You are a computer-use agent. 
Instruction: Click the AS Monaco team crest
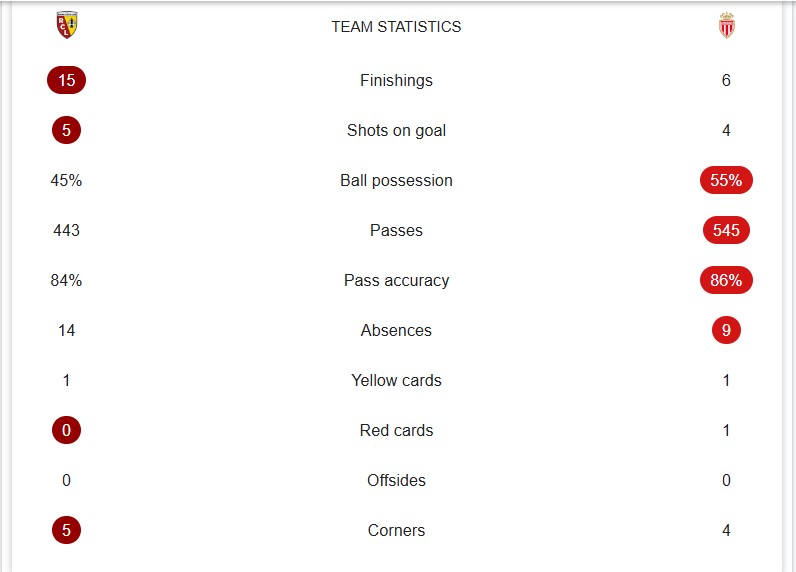(726, 25)
